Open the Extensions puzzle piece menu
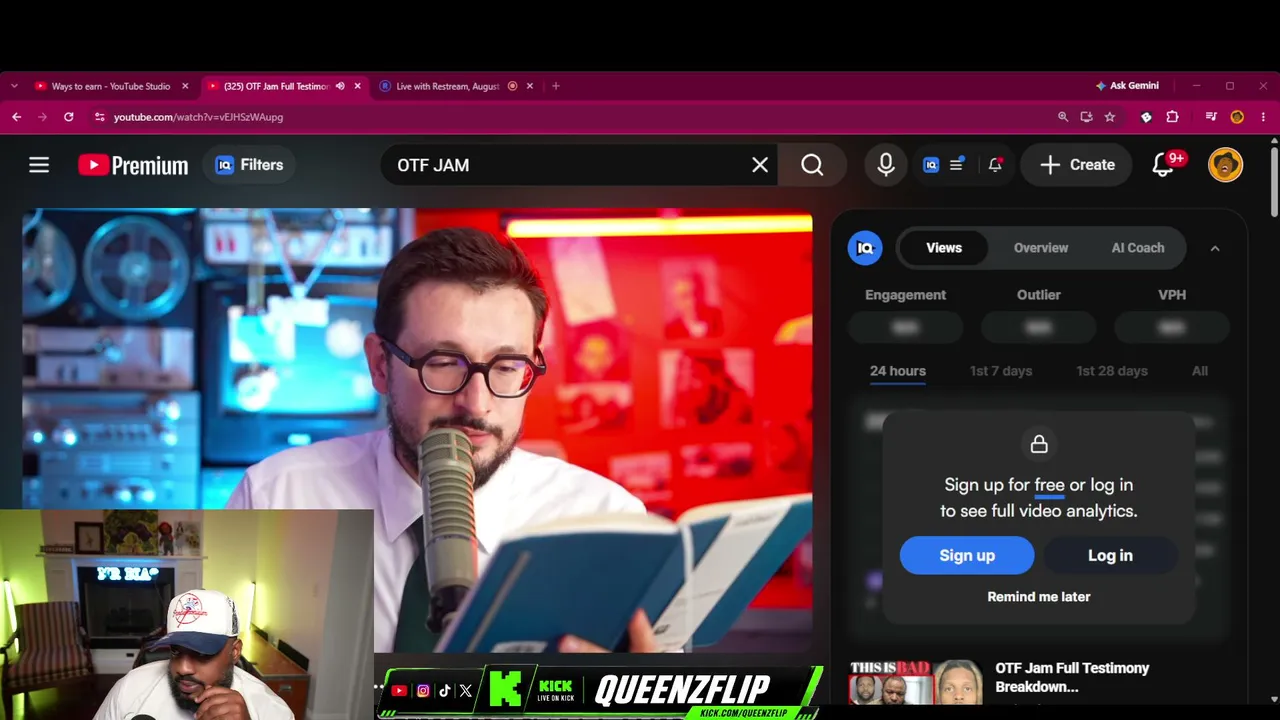Image resolution: width=1280 pixels, height=720 pixels. point(1172,117)
